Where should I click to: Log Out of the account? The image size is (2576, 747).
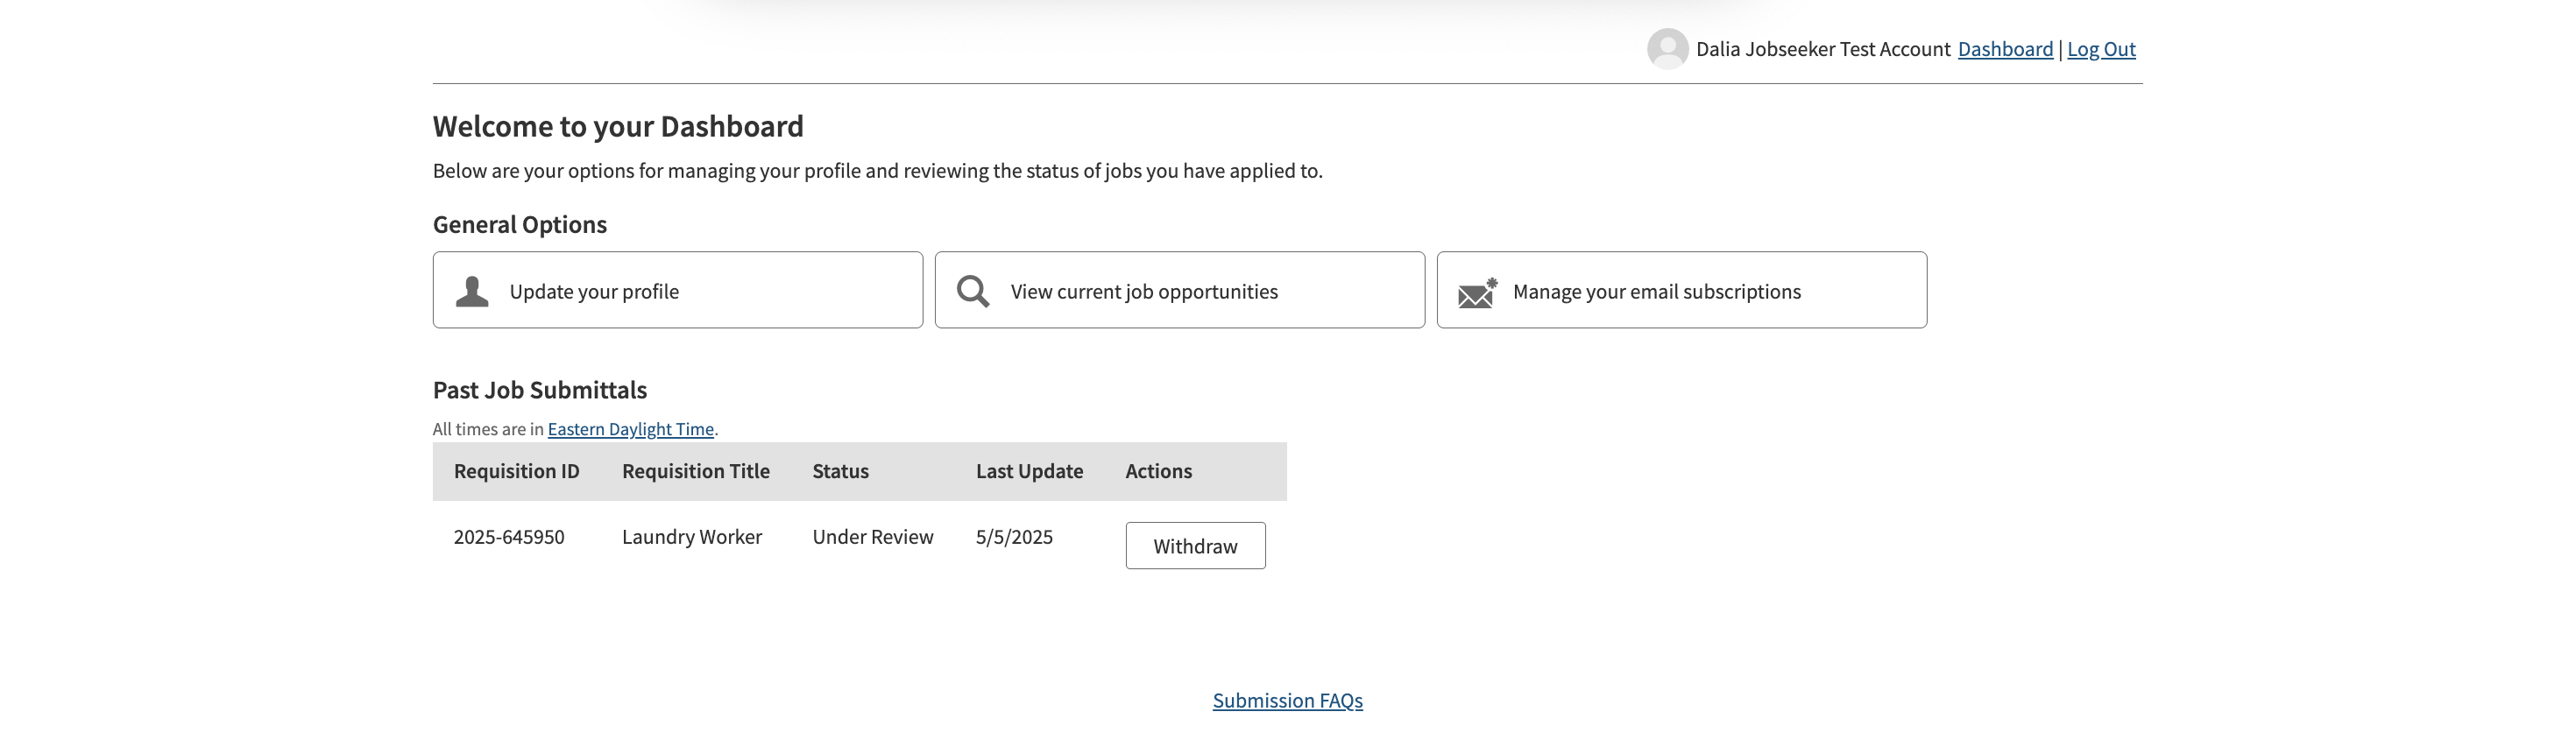pos(2101,49)
